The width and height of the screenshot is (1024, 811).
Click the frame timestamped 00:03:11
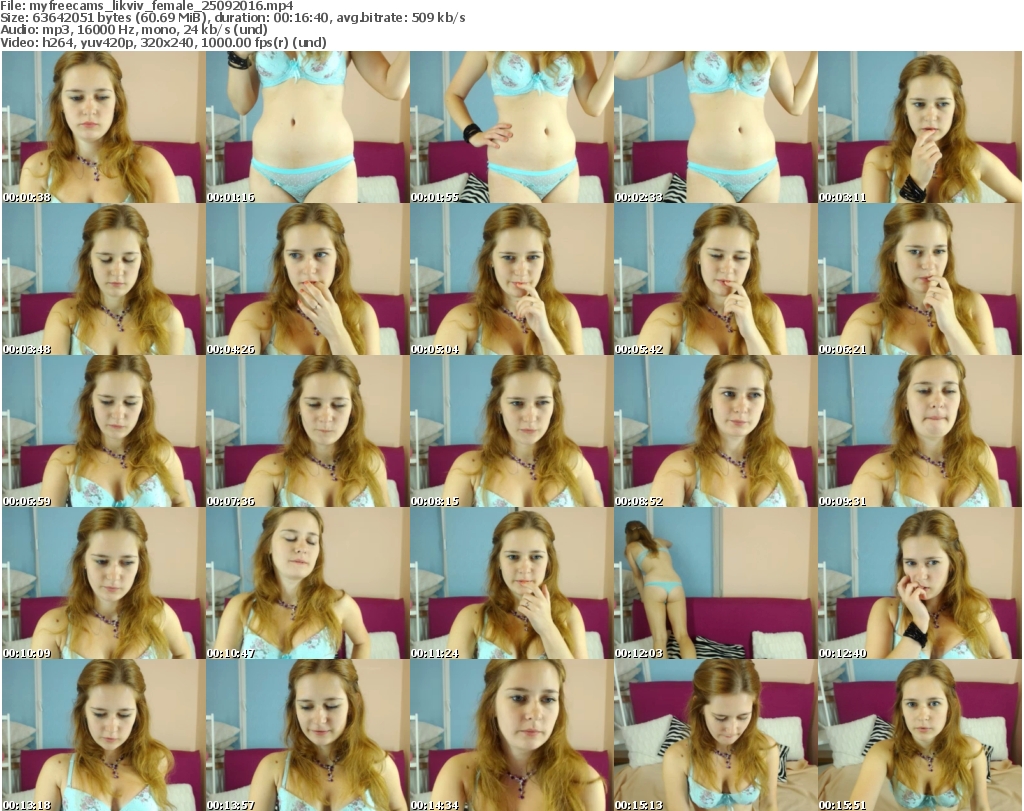[x=919, y=127]
